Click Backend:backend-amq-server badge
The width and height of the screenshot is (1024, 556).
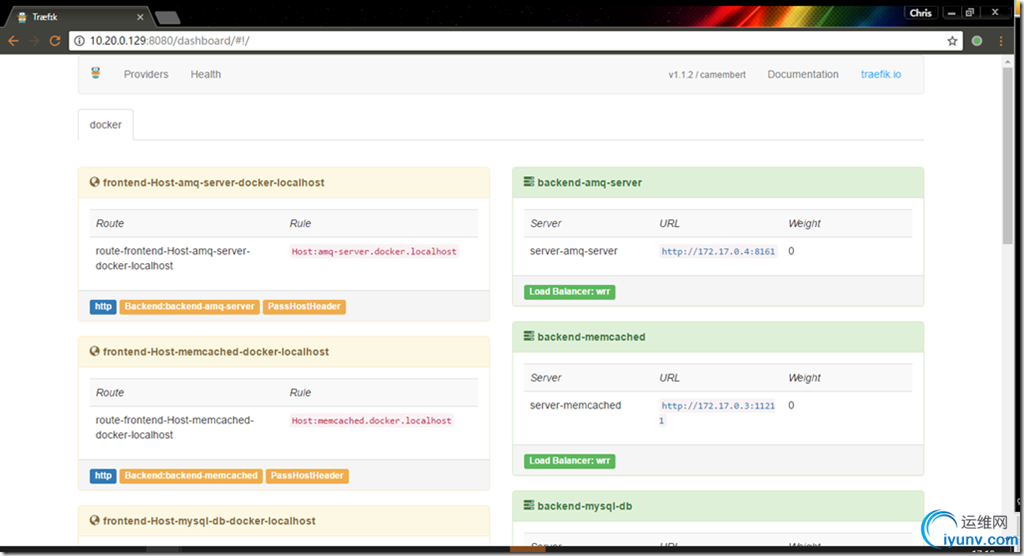(x=189, y=306)
